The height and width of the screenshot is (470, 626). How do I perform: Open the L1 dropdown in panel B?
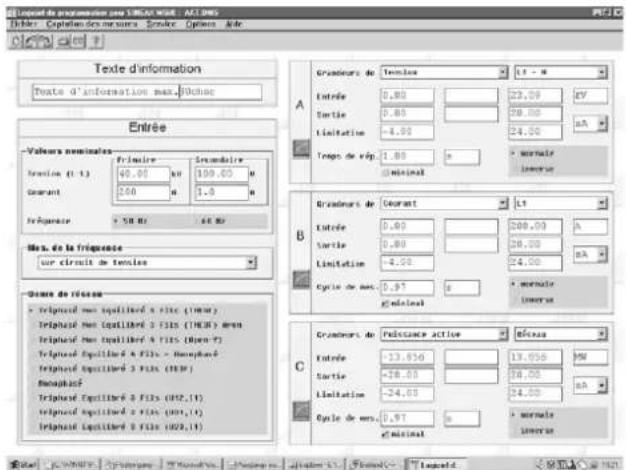click(x=561, y=204)
